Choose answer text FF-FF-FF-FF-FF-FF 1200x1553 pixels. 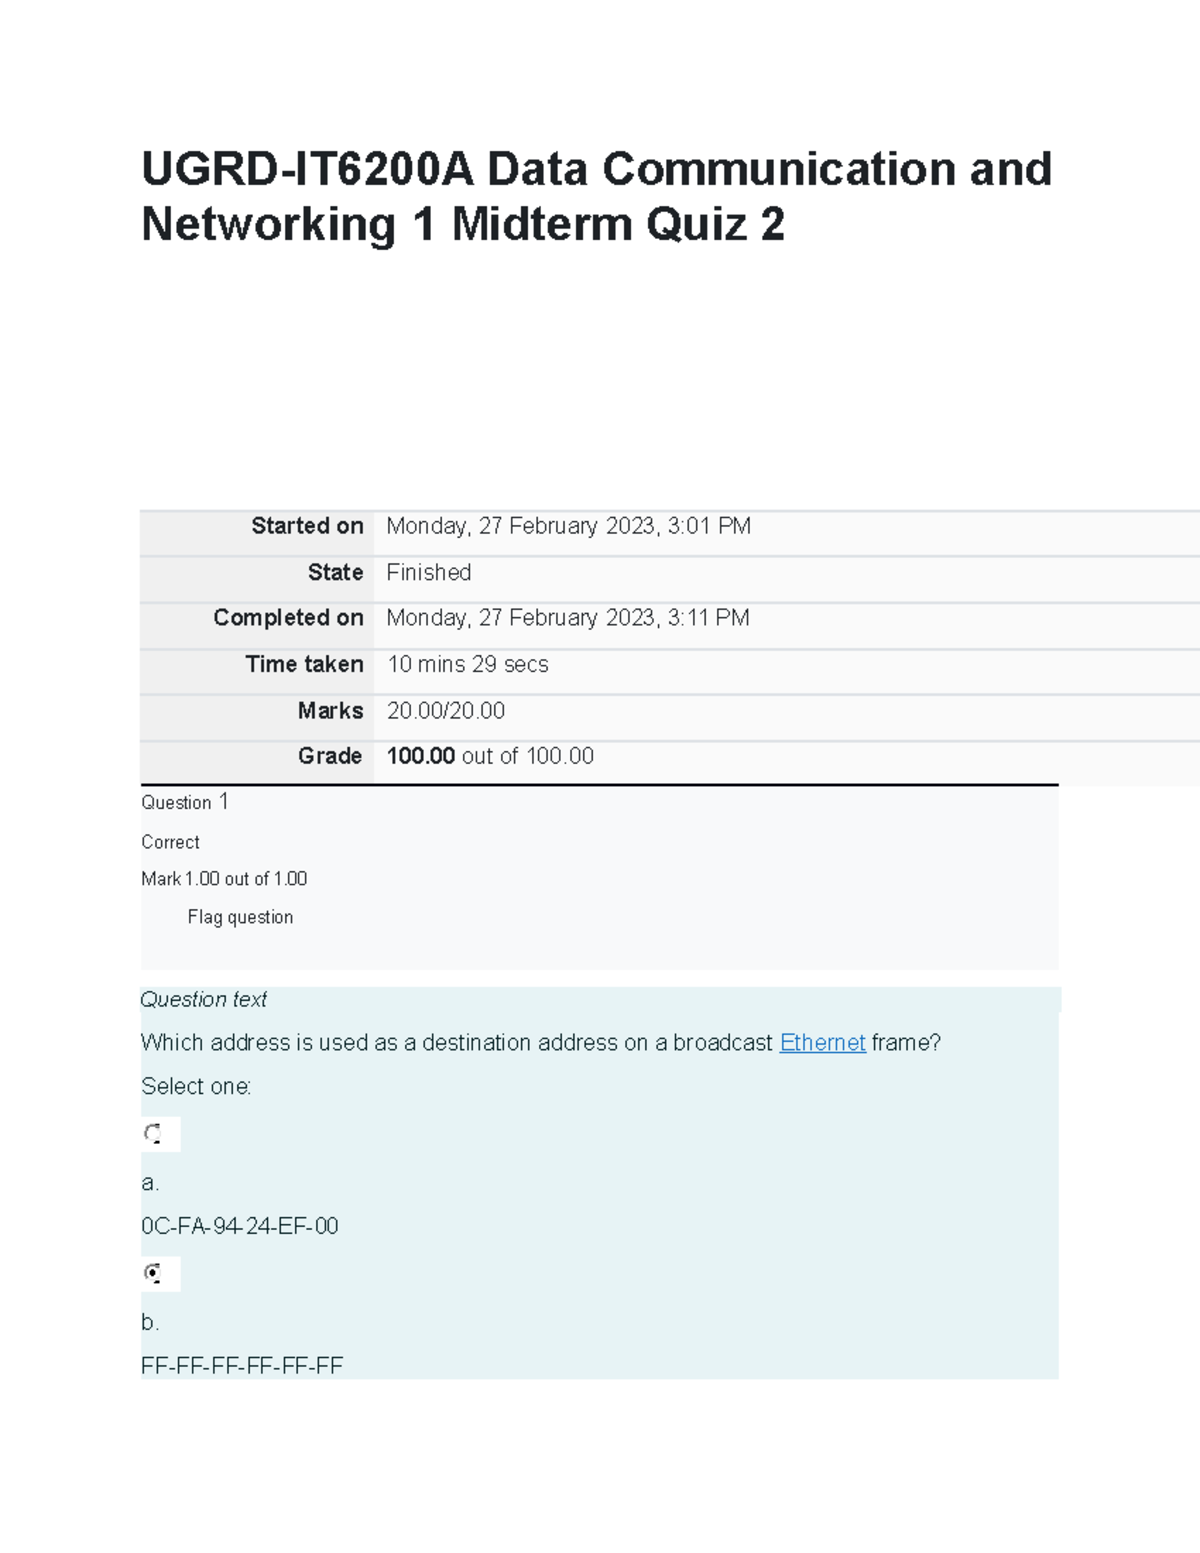click(x=242, y=1366)
